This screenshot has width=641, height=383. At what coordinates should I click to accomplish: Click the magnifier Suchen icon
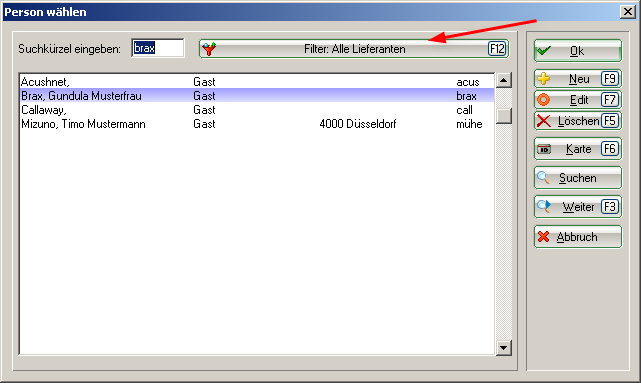543,177
